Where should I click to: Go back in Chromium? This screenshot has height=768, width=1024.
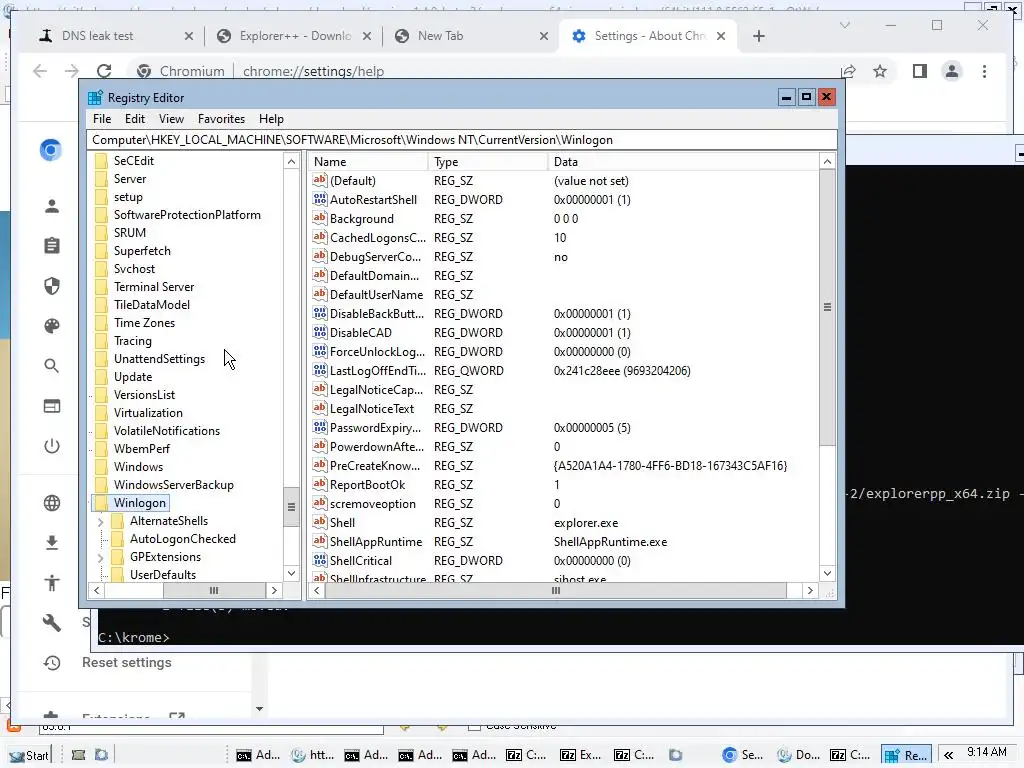coord(40,71)
